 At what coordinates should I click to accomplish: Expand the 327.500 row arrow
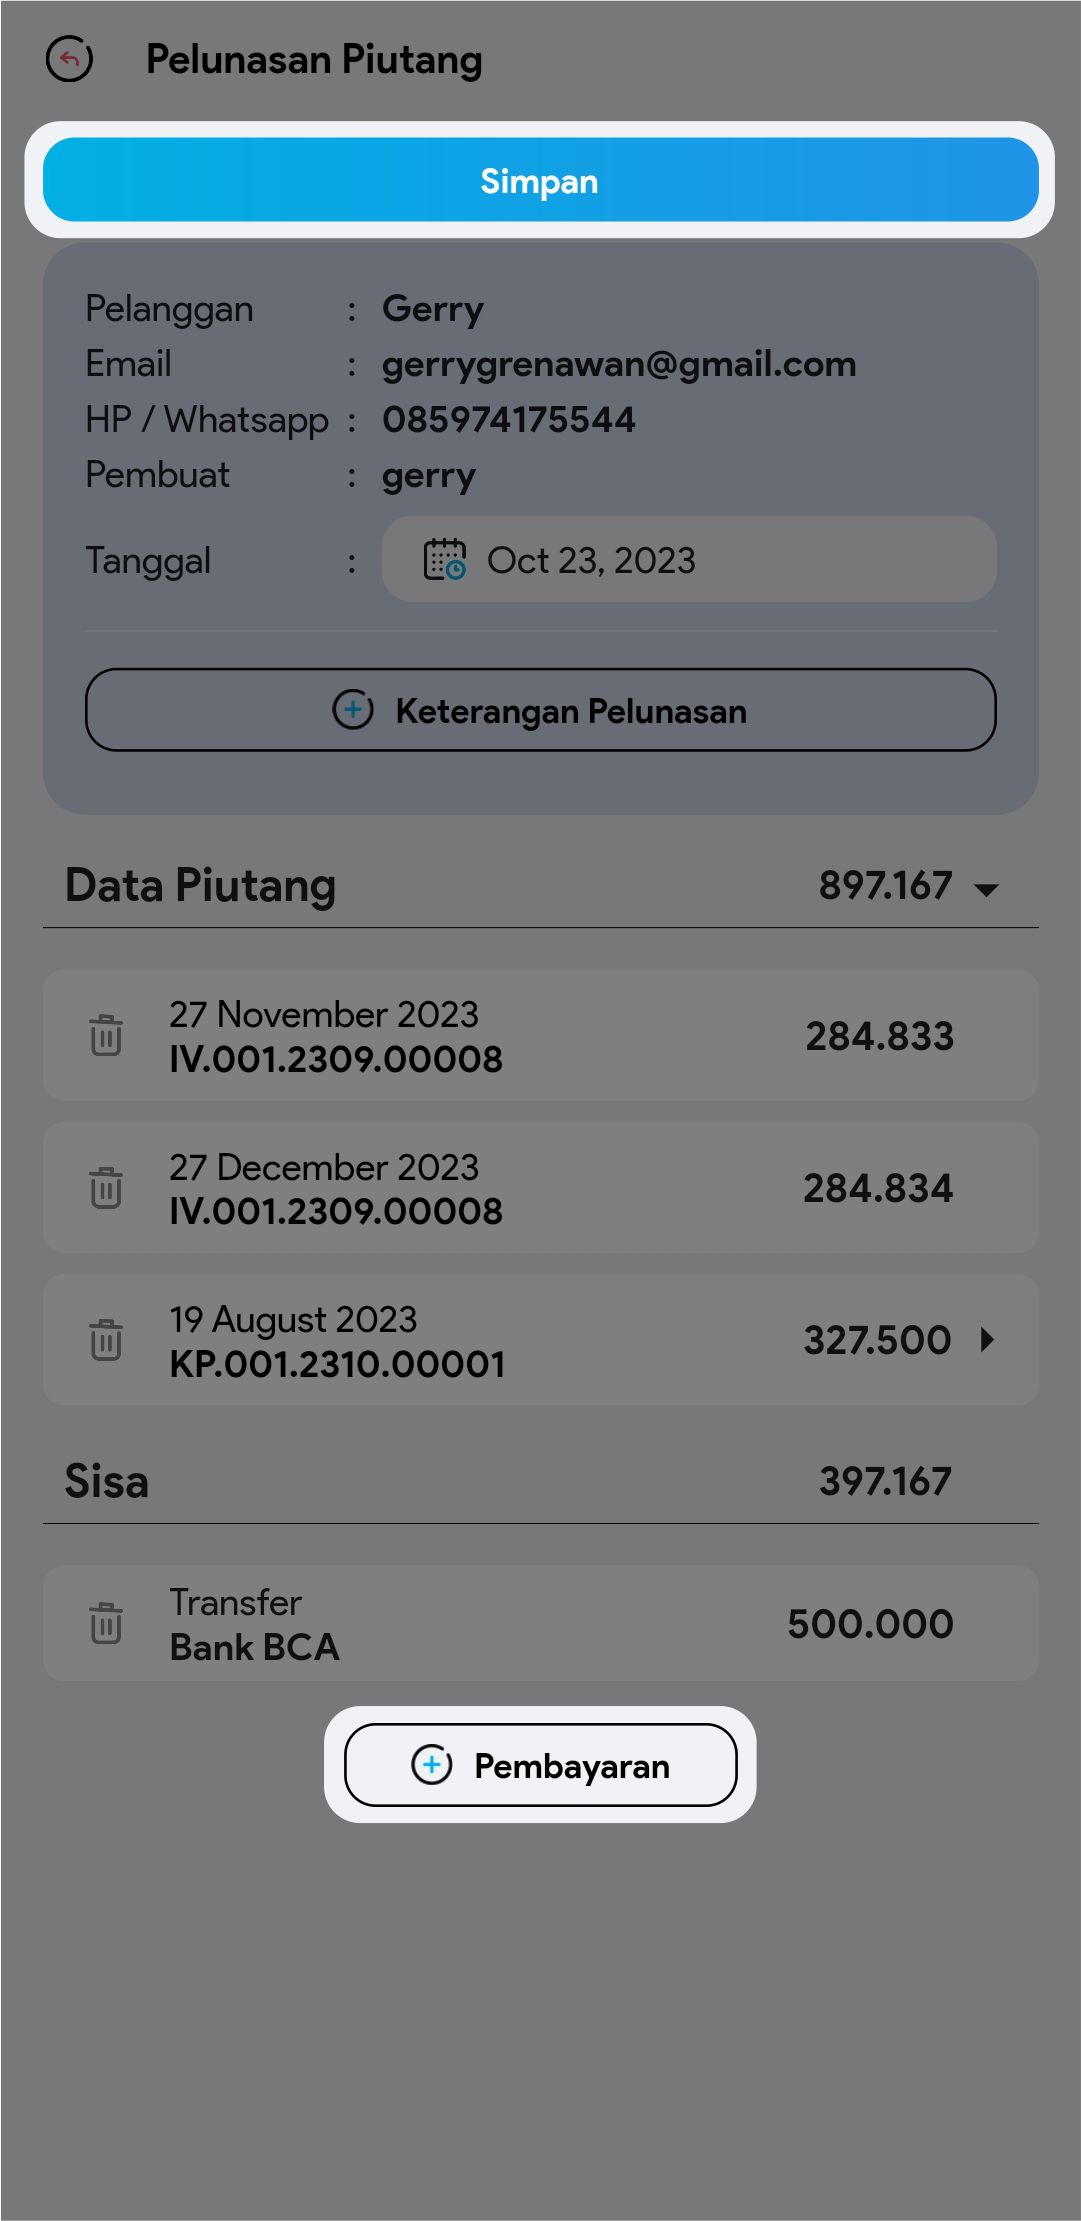click(x=988, y=1340)
